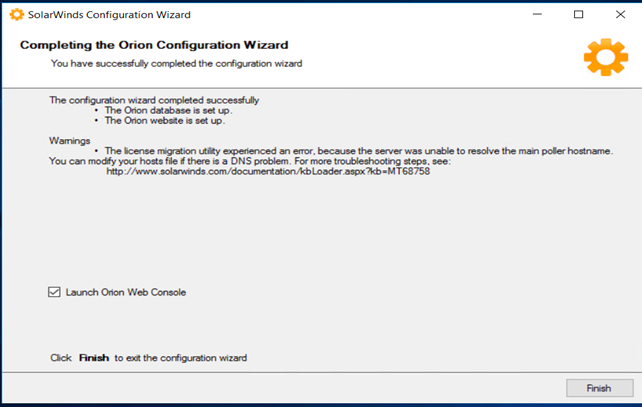Click the configuration wizard completed successfully line

click(154, 100)
